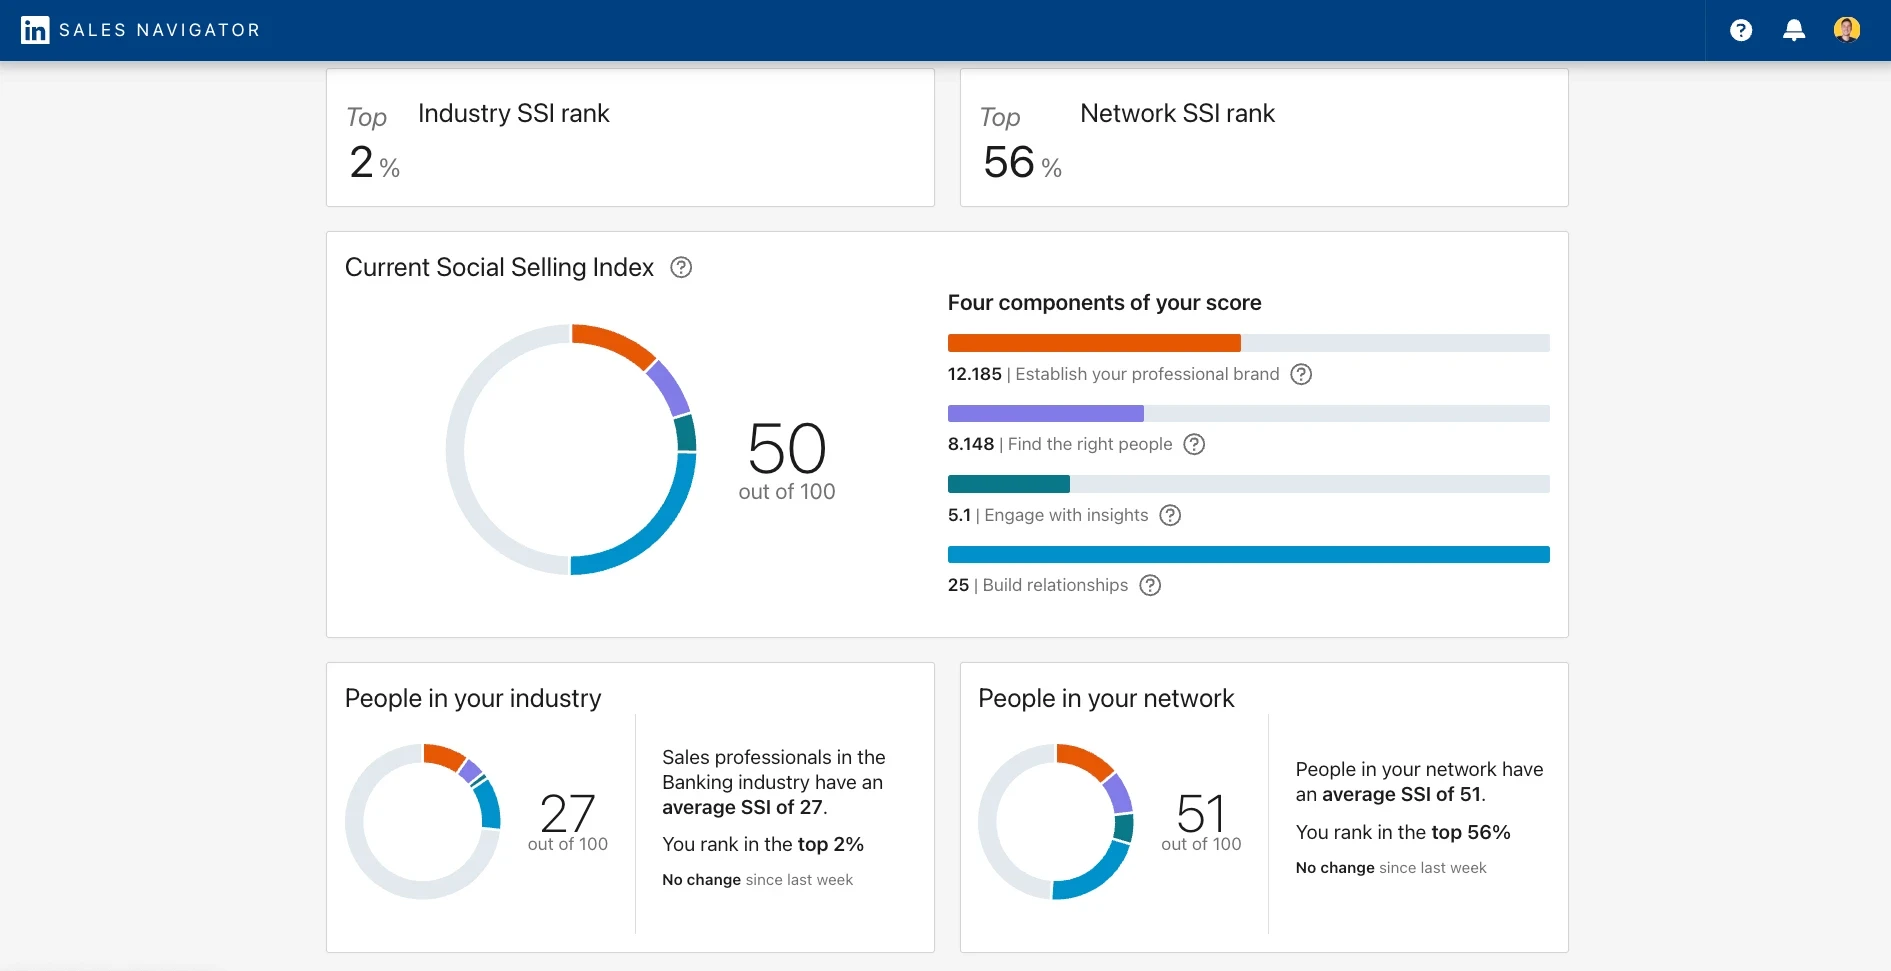
Task: Click help icon for Find the right people
Action: (x=1194, y=444)
